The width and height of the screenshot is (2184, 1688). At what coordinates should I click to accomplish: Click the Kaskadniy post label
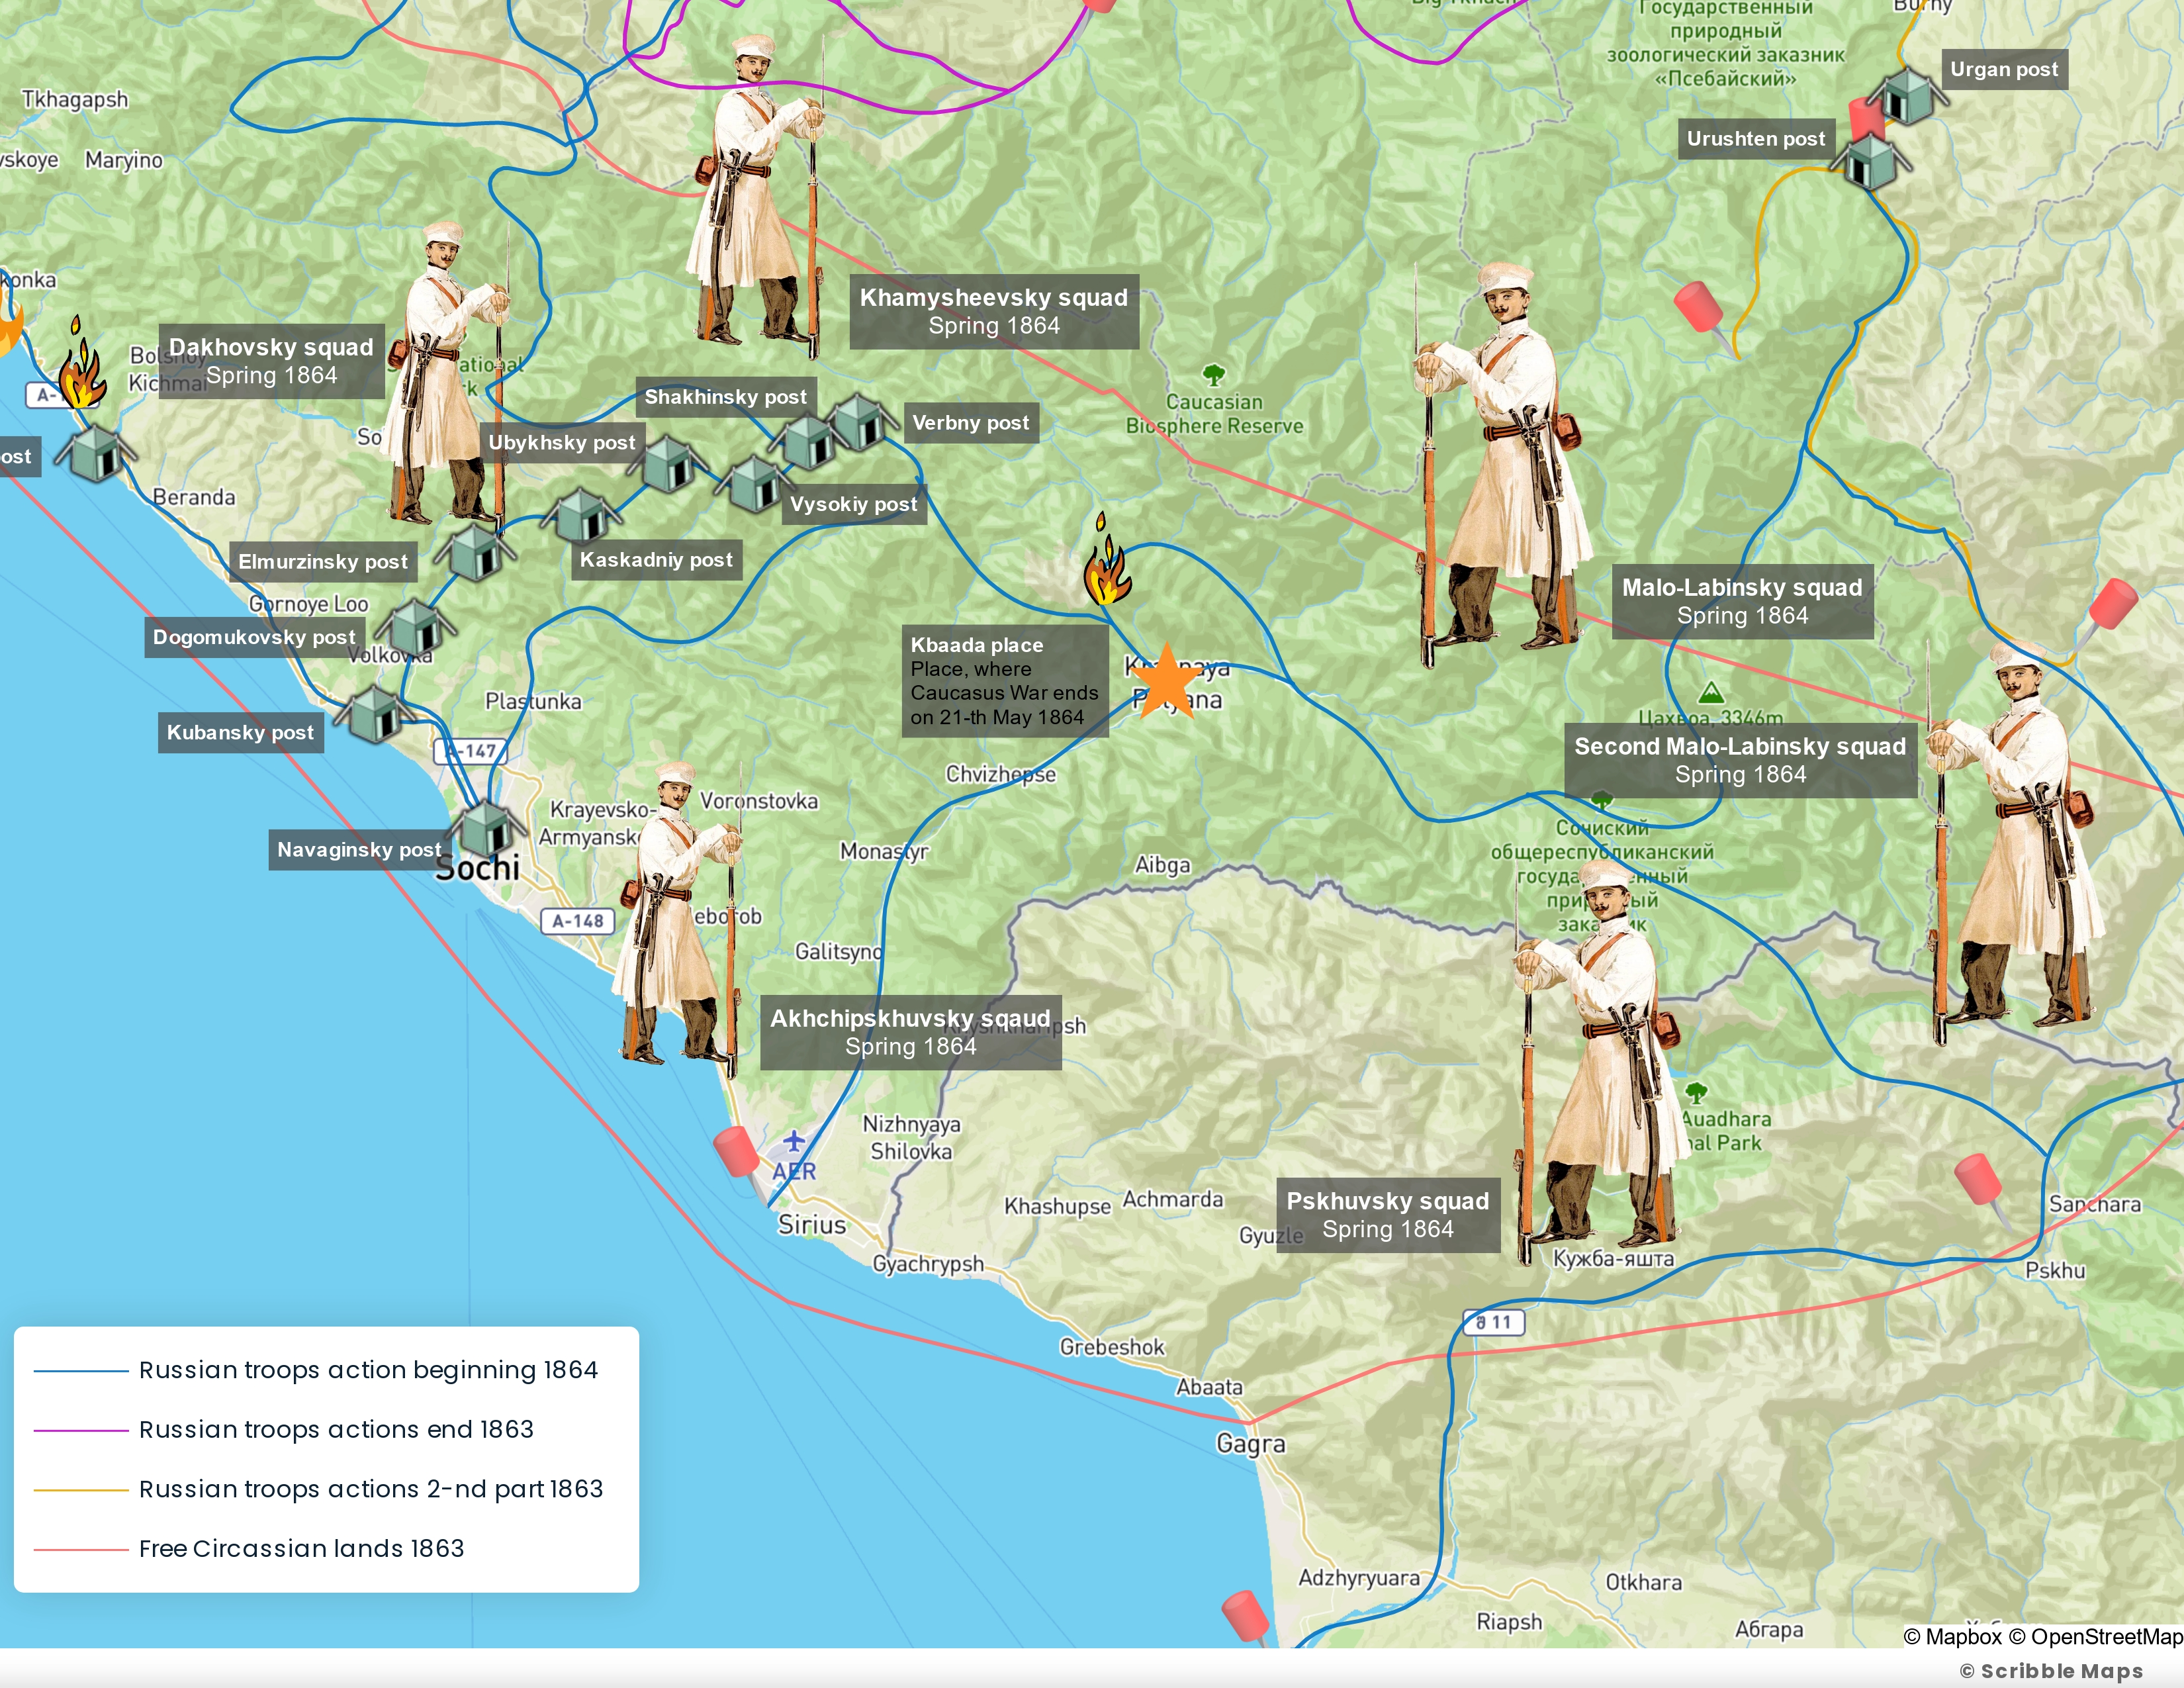(656, 560)
